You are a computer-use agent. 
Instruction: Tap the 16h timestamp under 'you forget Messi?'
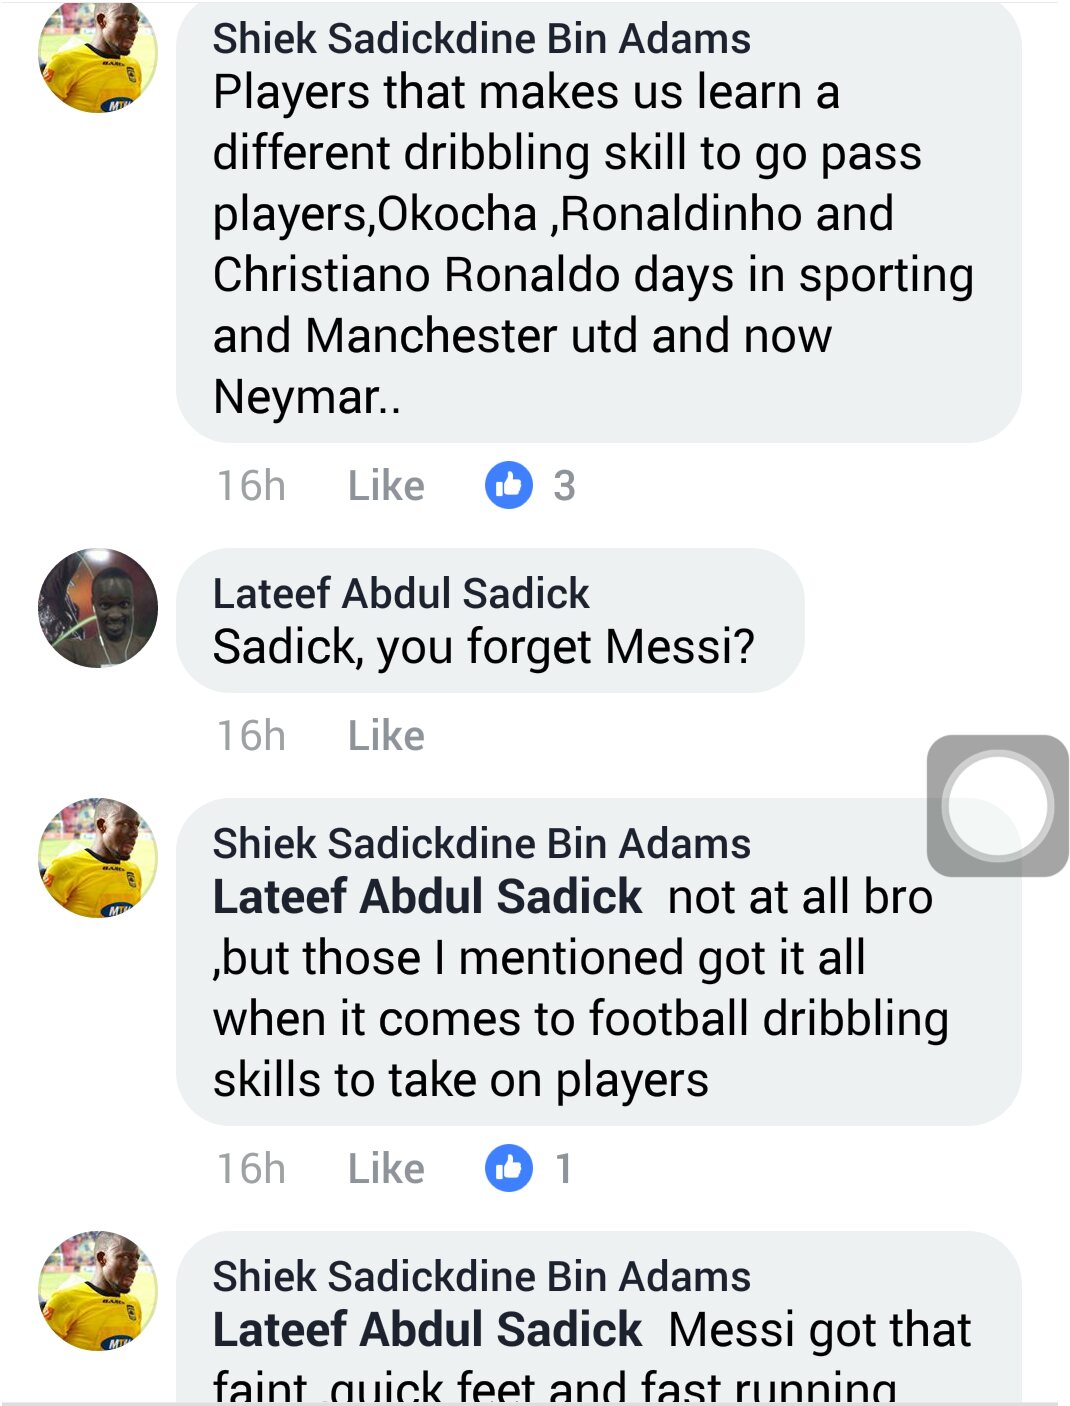pyautogui.click(x=251, y=736)
